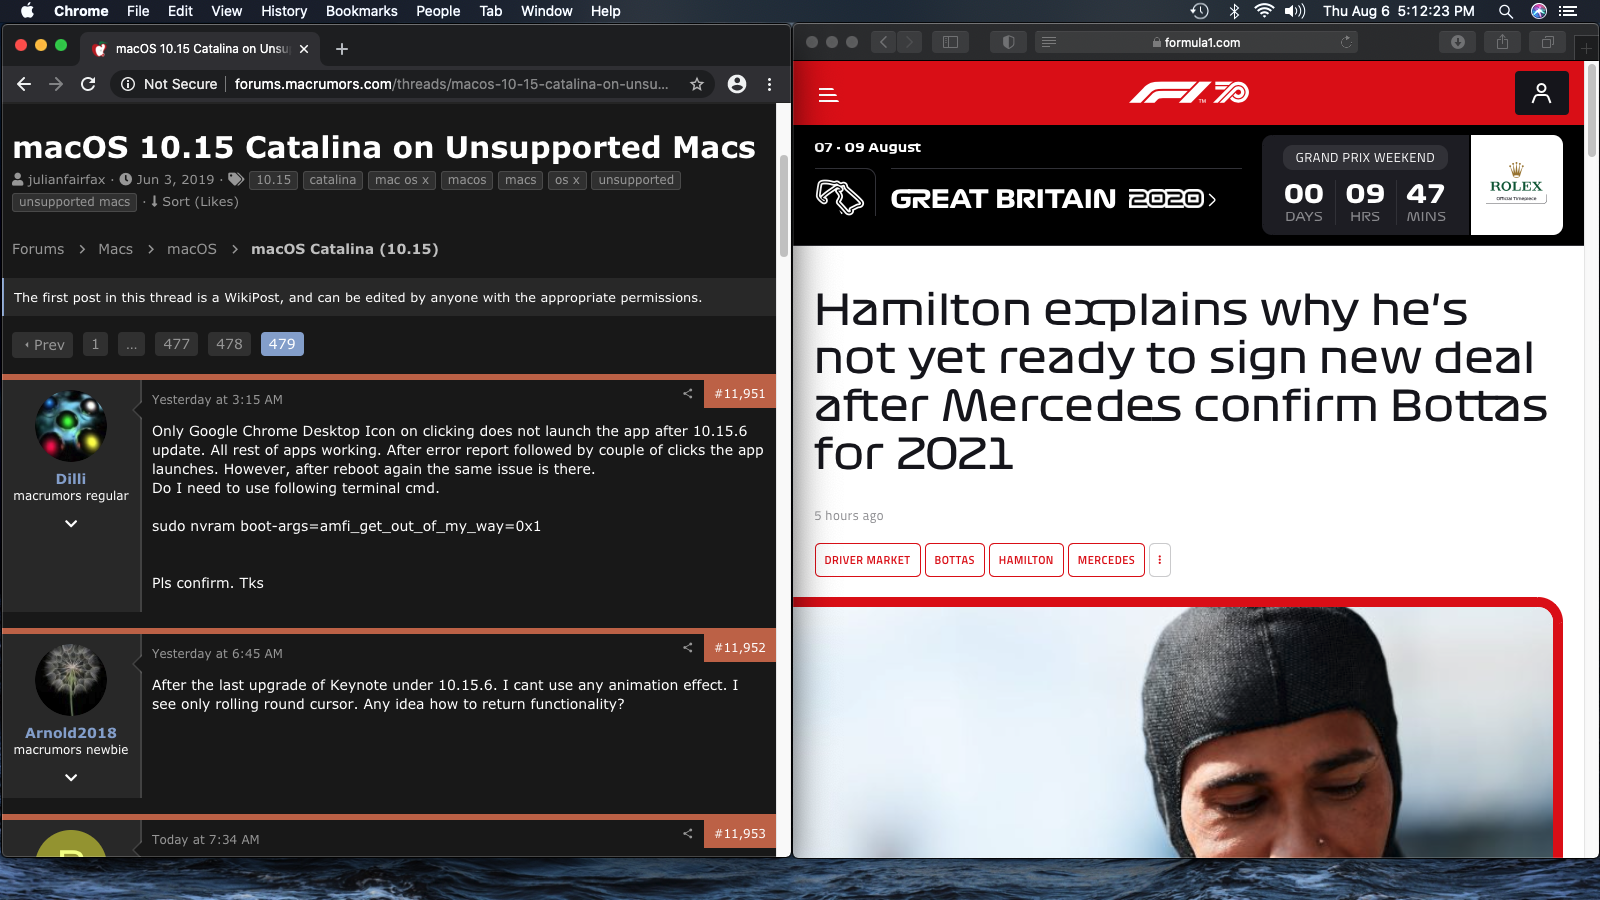Share post #11,951

click(687, 394)
